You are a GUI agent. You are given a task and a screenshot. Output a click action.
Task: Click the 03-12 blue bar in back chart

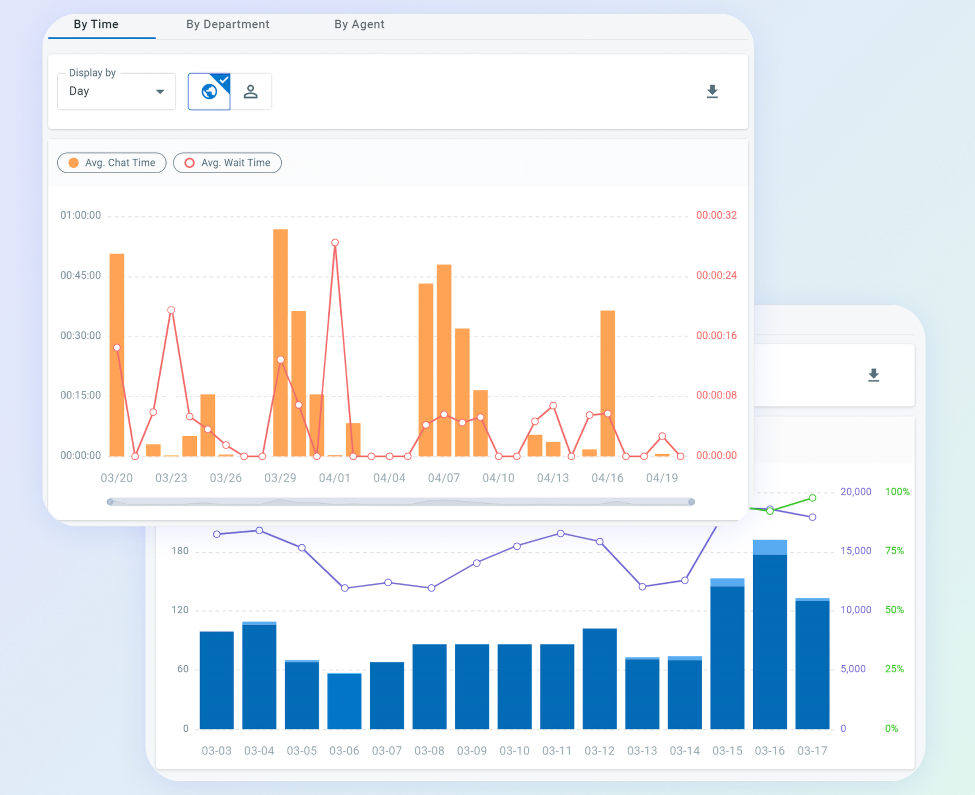coord(600,679)
